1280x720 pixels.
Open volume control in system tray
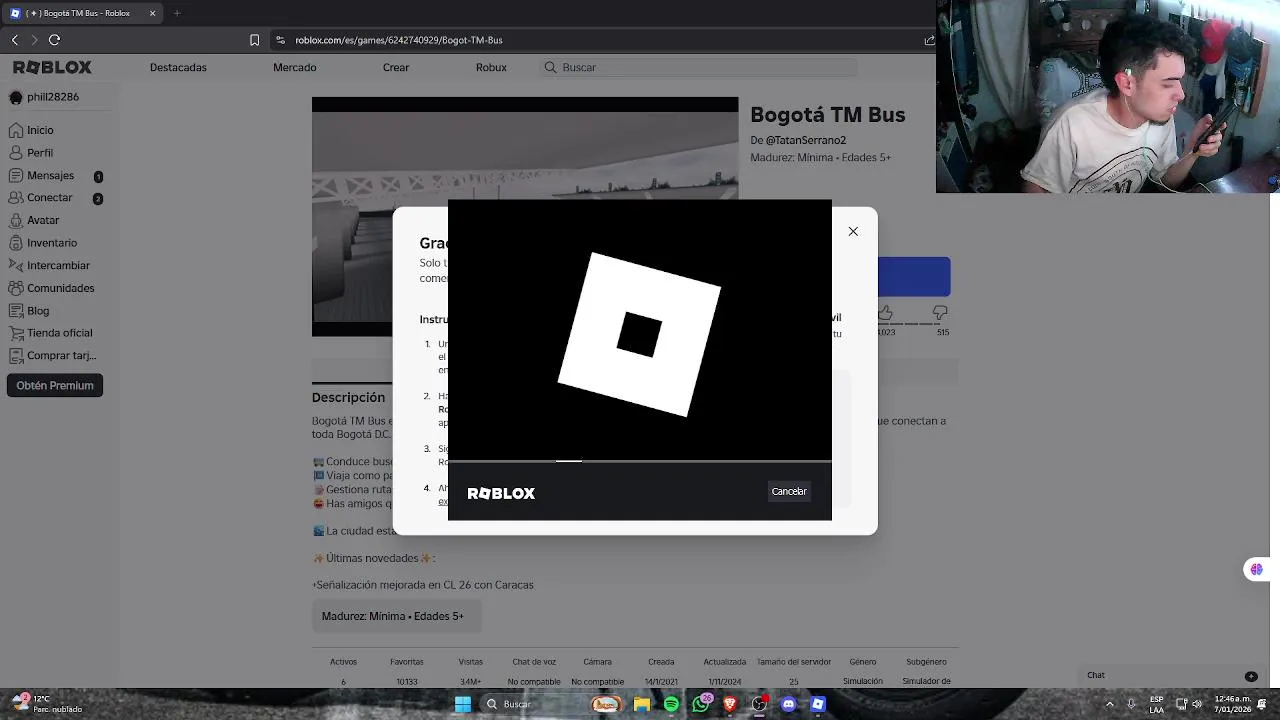pyautogui.click(x=1197, y=704)
